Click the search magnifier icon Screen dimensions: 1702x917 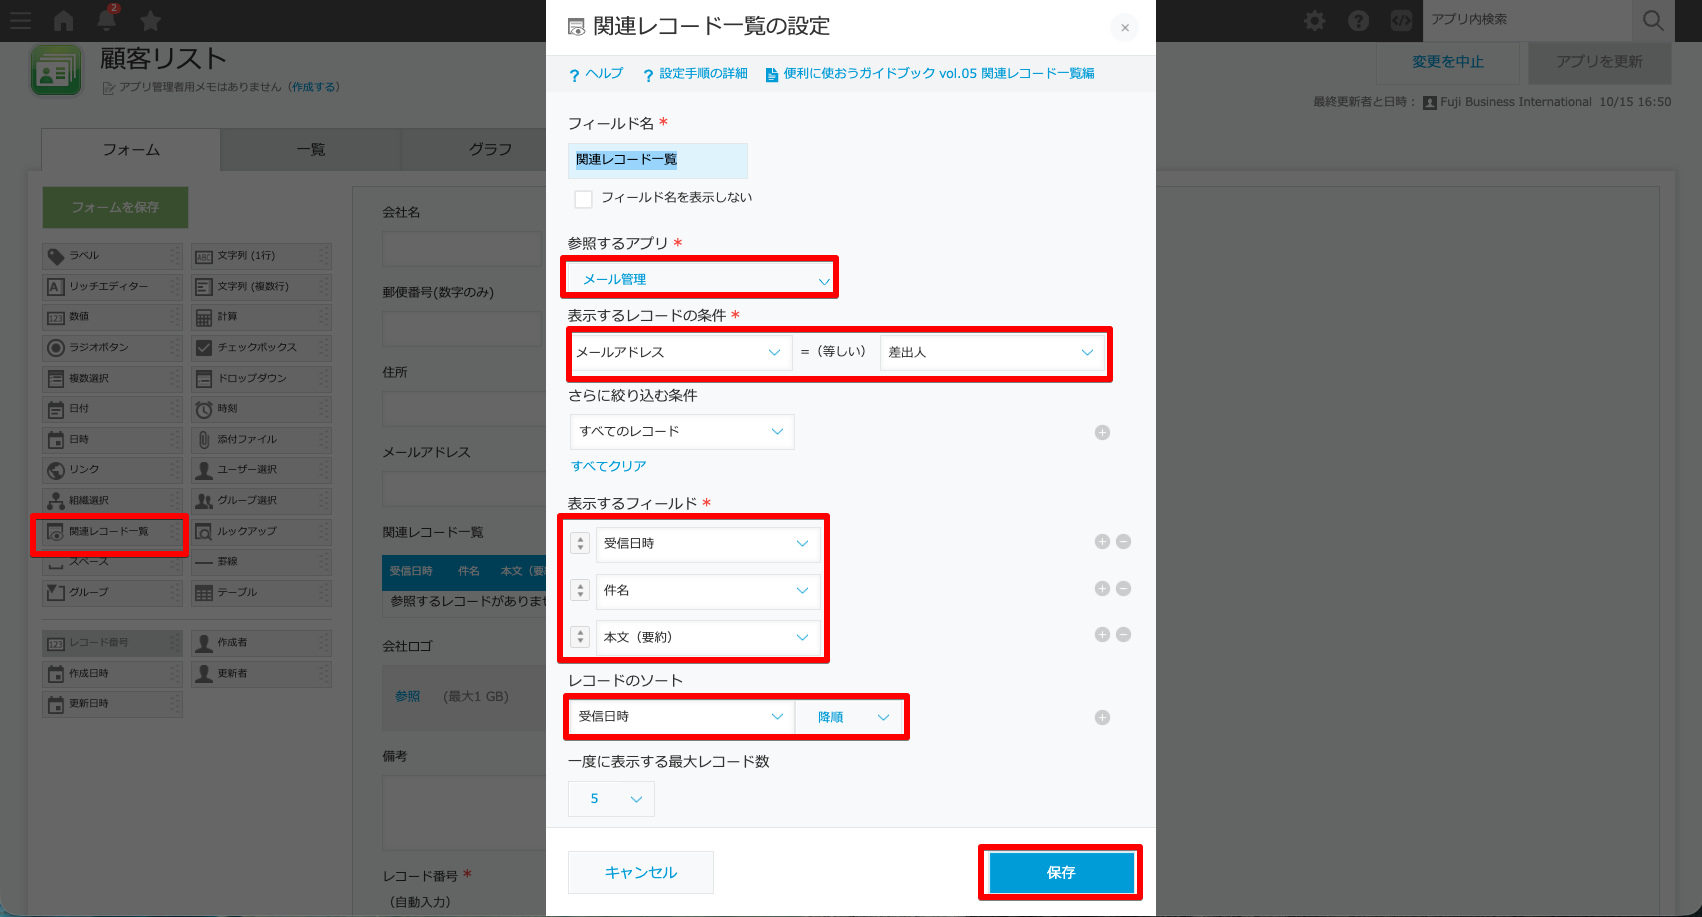(1653, 20)
